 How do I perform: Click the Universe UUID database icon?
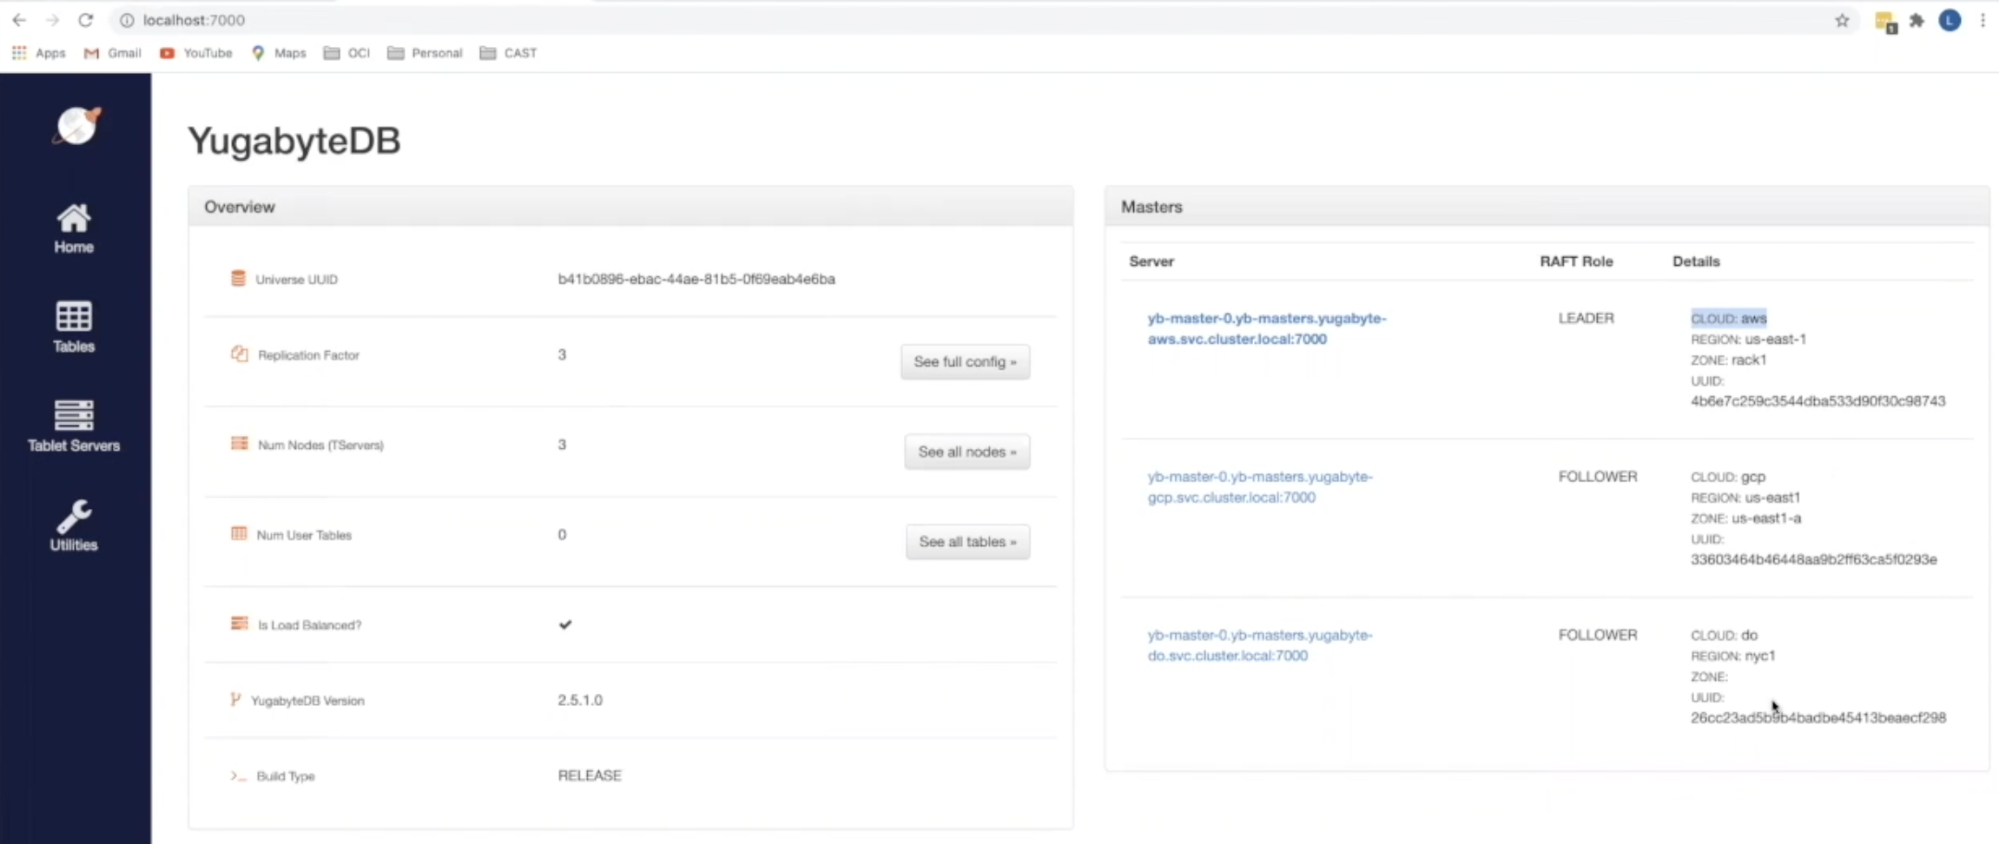click(238, 278)
